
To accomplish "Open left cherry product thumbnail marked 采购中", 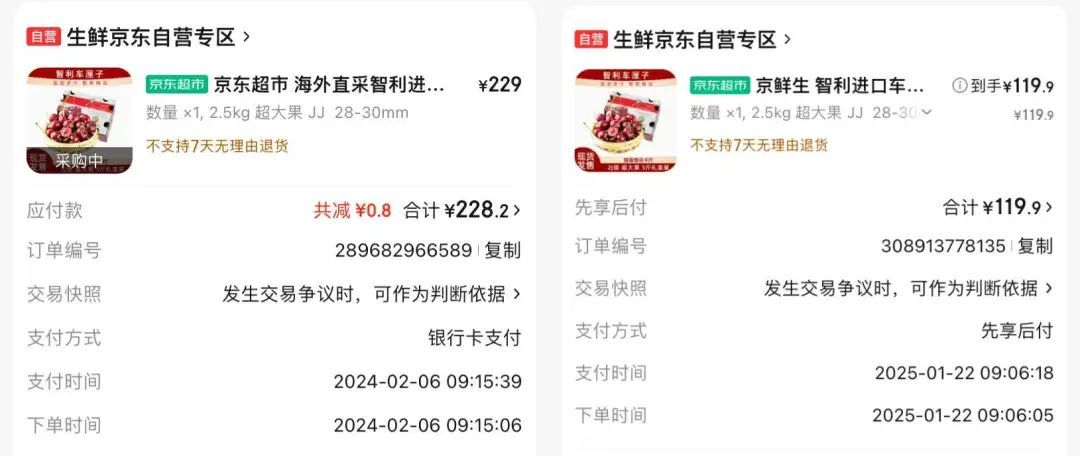I will coord(79,121).
